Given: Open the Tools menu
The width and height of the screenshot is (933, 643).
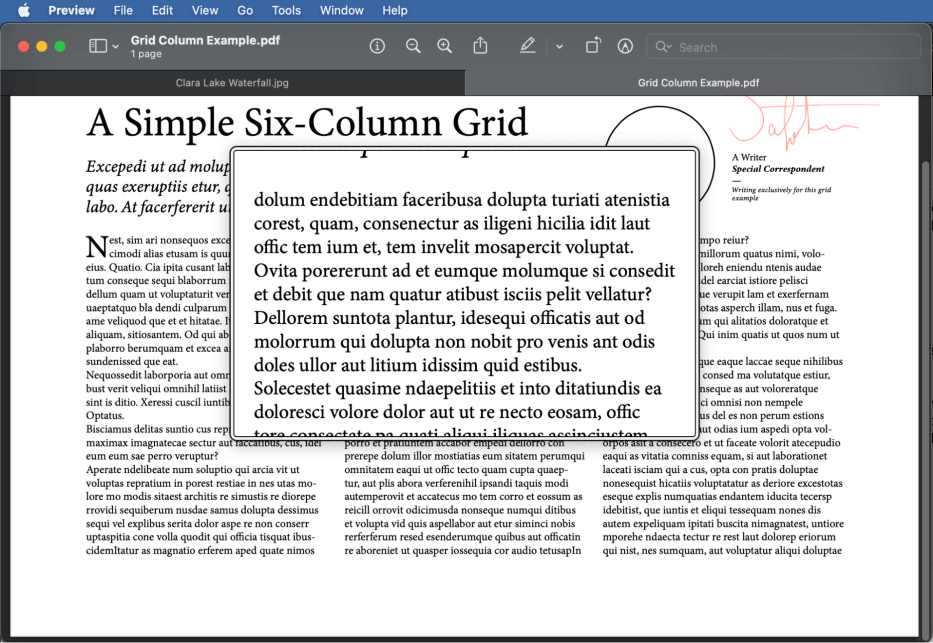Looking at the screenshot, I should tap(286, 10).
